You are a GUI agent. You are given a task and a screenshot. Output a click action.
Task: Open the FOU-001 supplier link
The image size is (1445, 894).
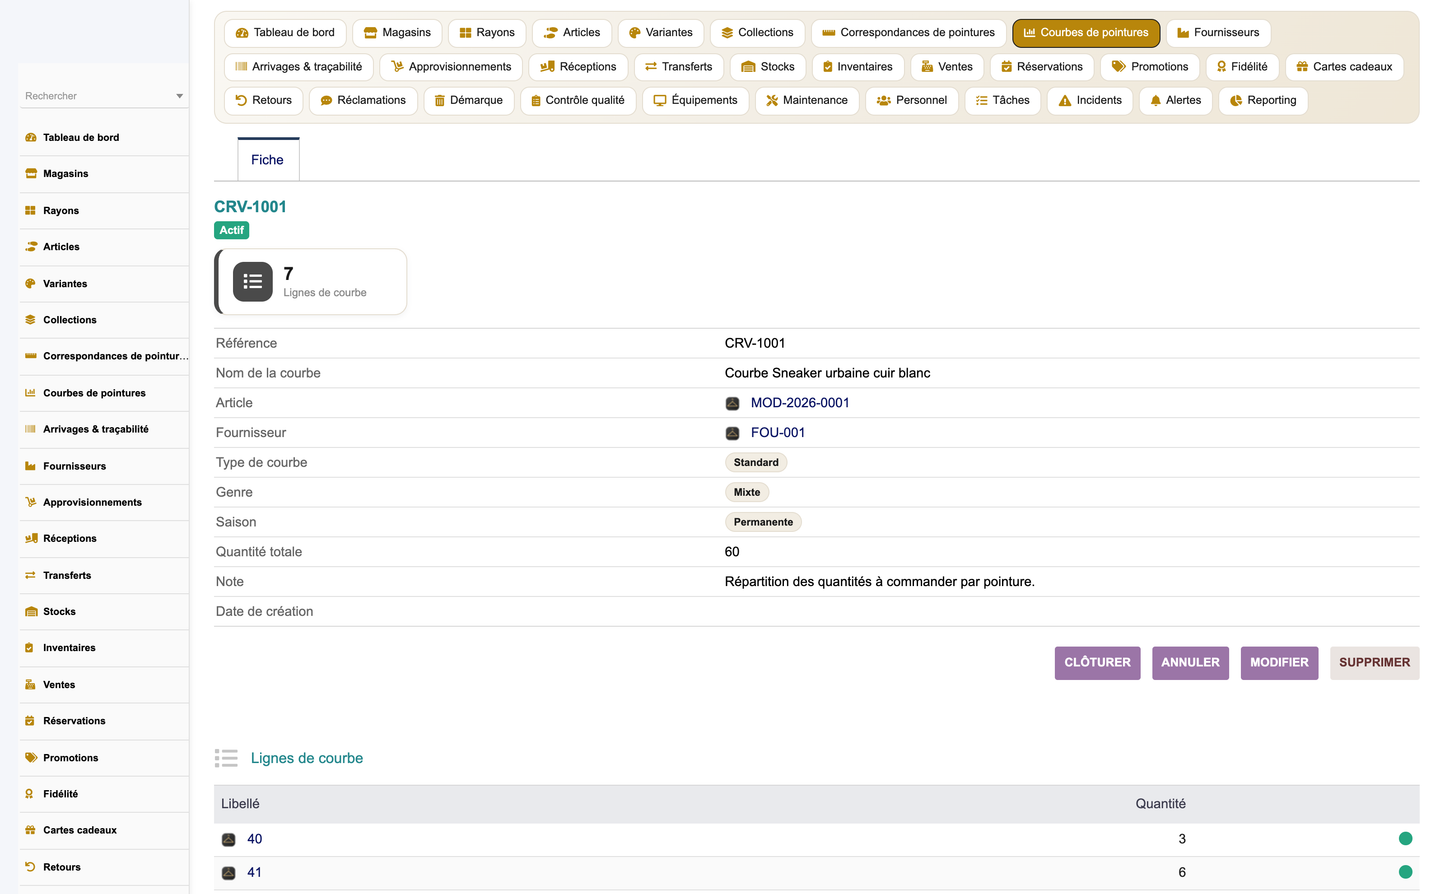coord(778,433)
